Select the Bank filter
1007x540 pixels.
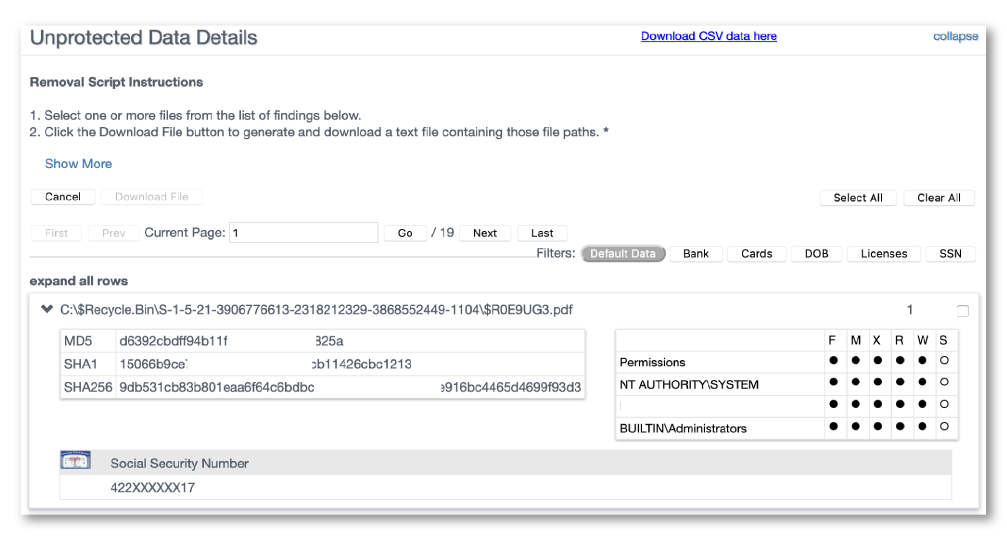pos(696,254)
